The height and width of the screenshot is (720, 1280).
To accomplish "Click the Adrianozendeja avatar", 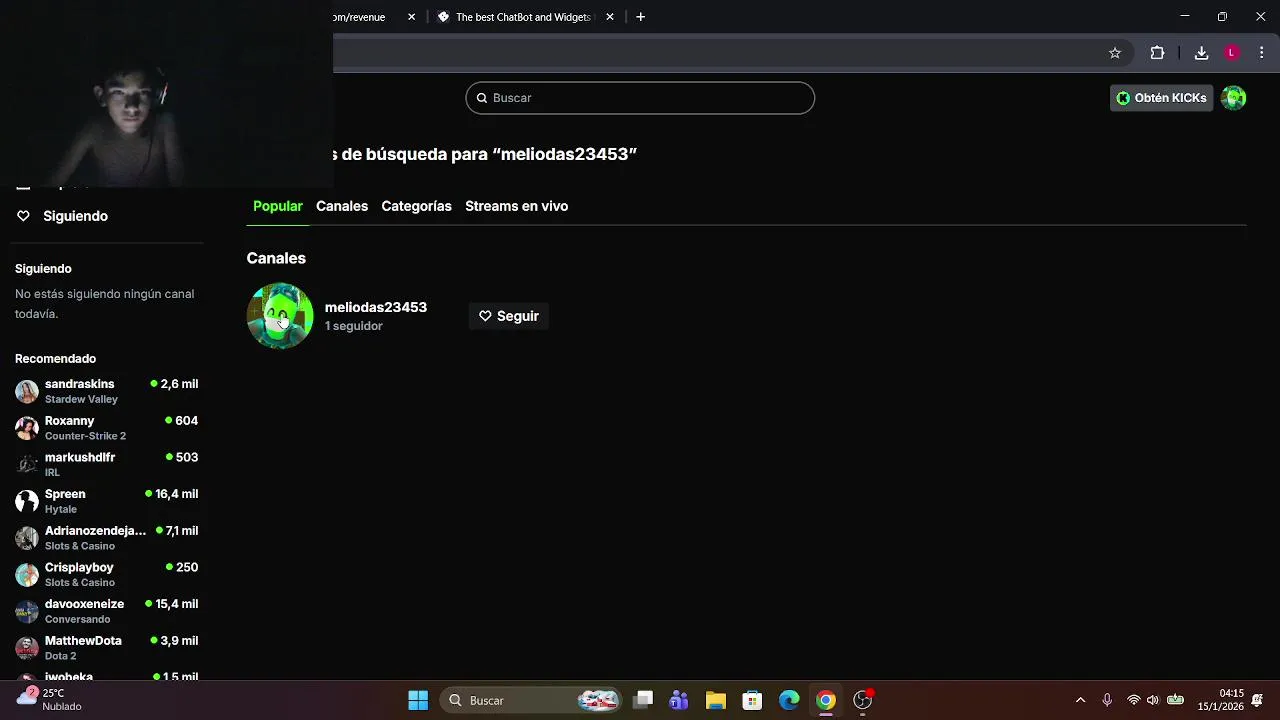I will click(x=27, y=538).
